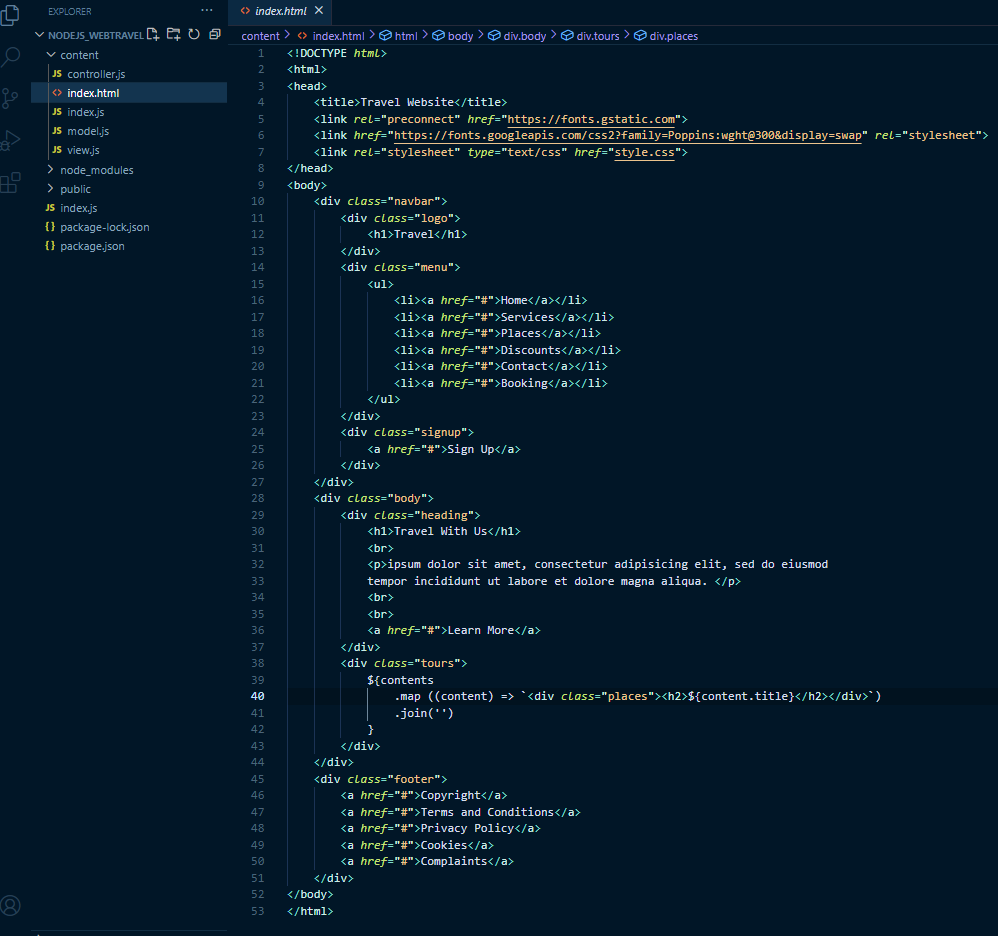Viewport: 998px width, 936px height.
Task: Click line number 28 in gutter
Action: coord(257,498)
